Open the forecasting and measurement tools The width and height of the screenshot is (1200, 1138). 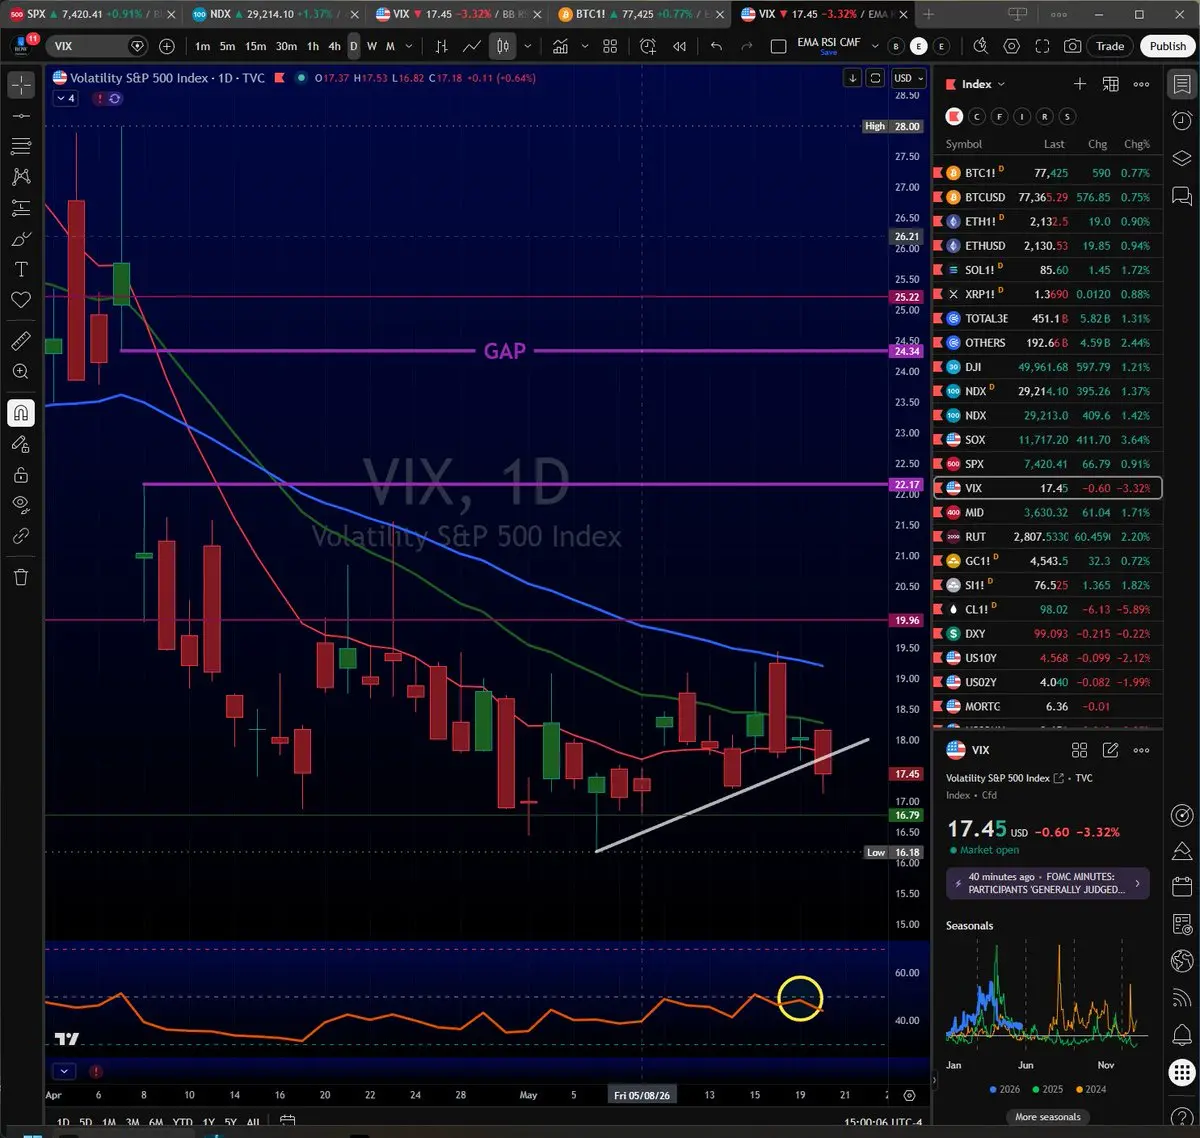[21, 208]
